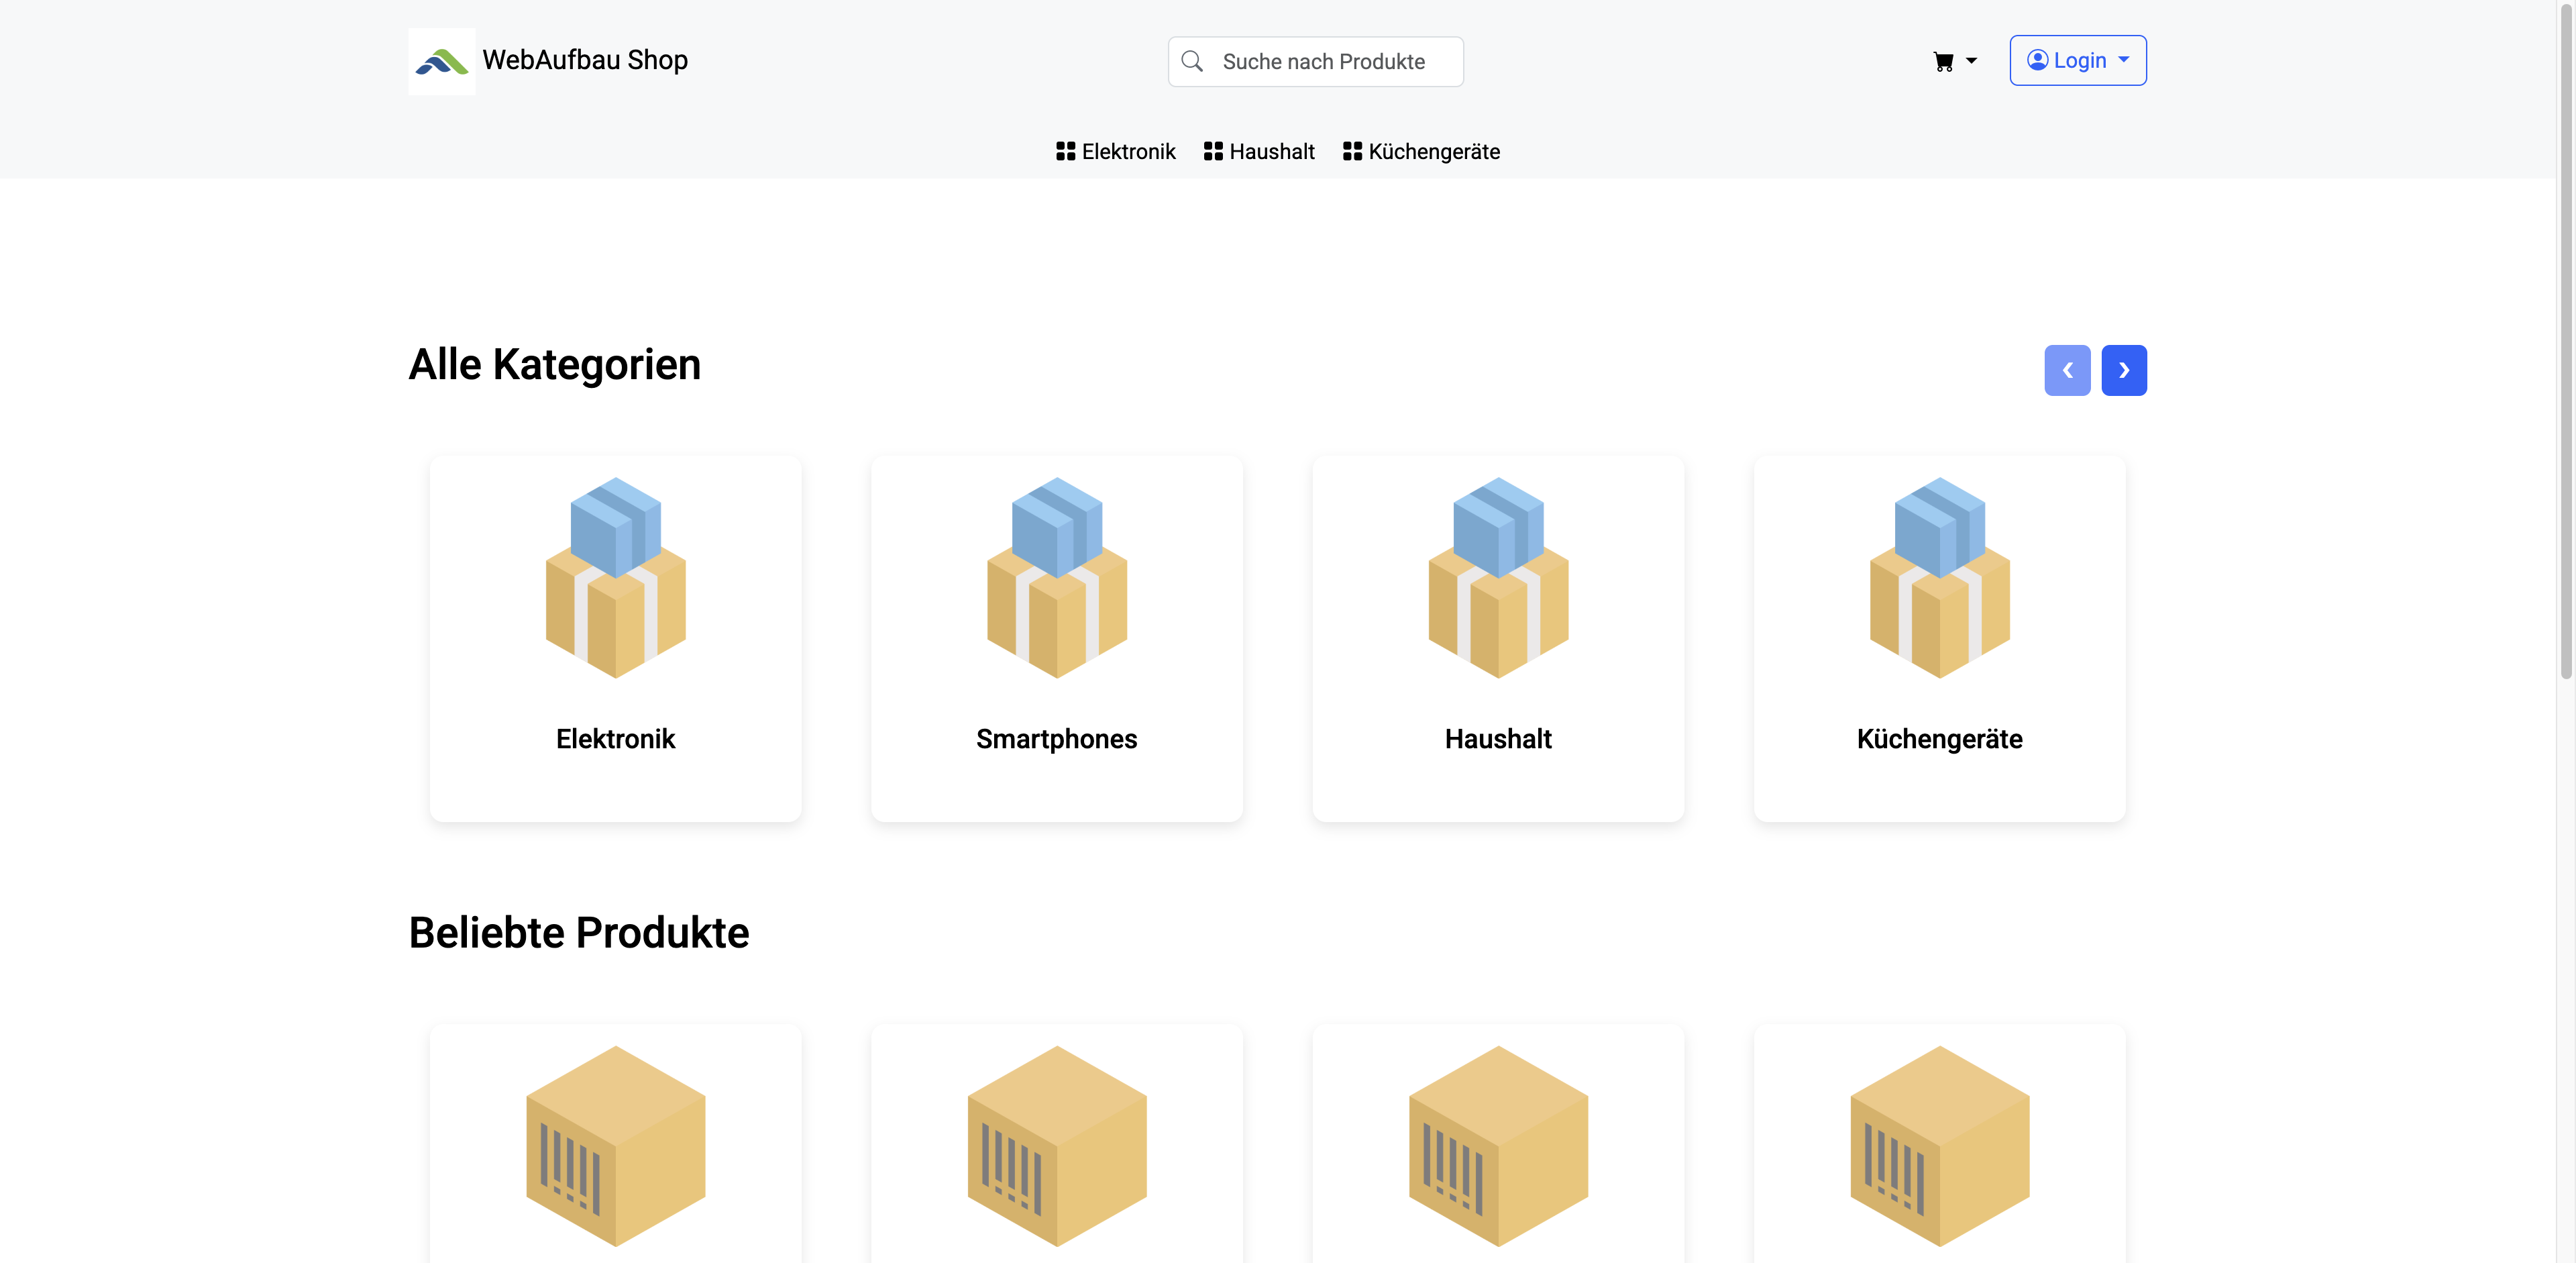Click the Haushalt category box icon

[x=1497, y=577]
